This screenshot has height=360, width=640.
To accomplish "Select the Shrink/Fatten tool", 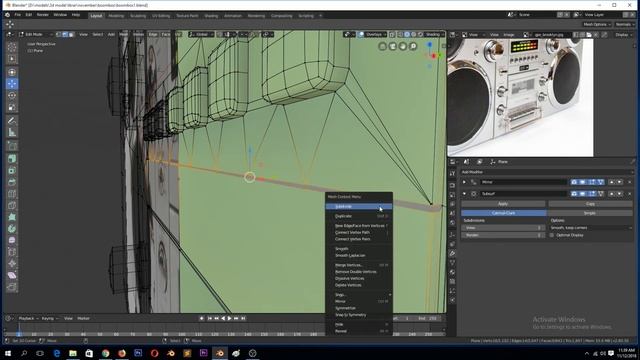I will click(12, 264).
